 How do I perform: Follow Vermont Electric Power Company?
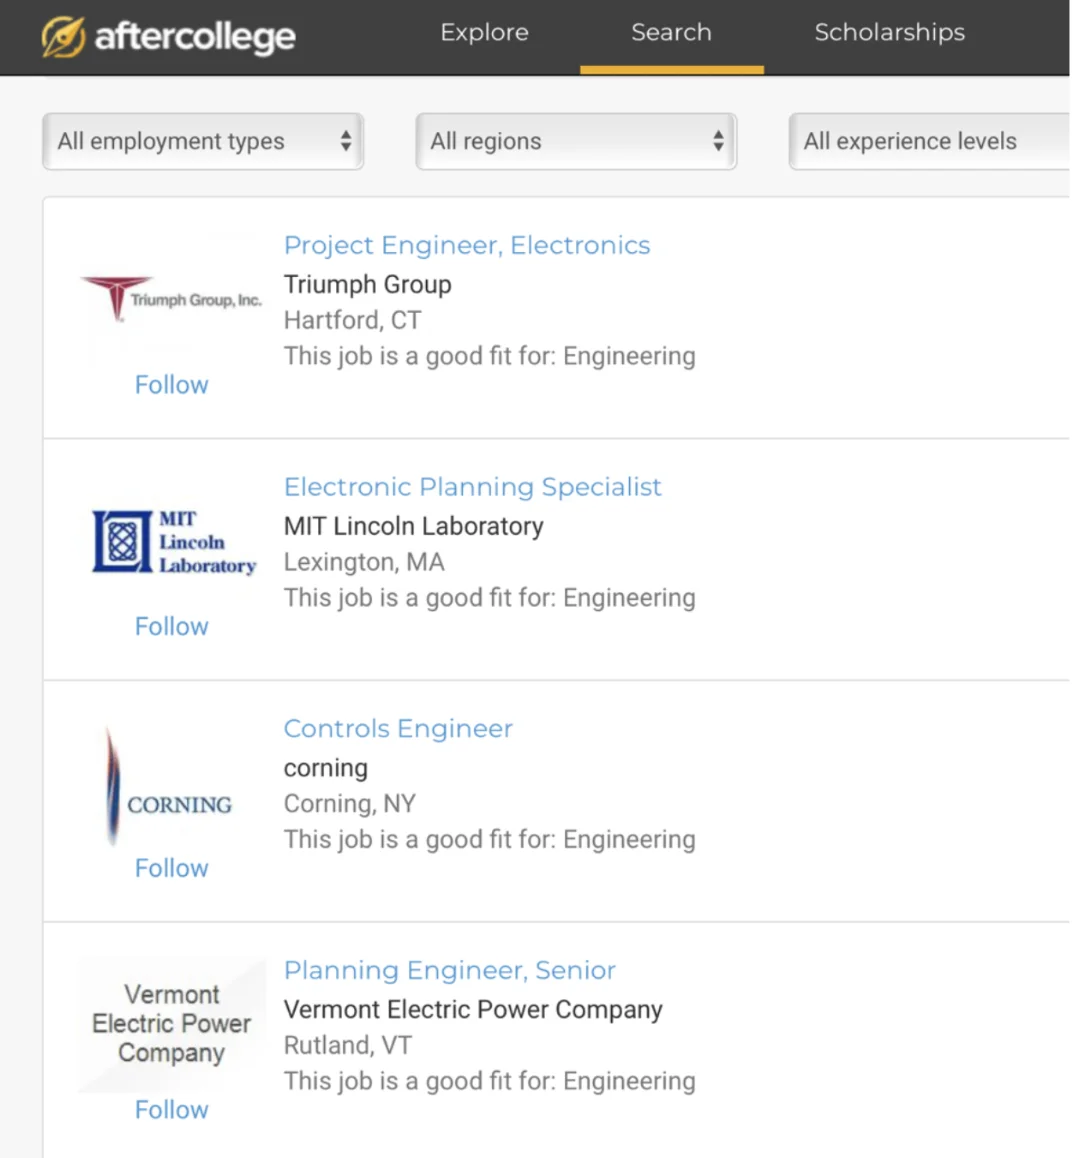point(171,1110)
